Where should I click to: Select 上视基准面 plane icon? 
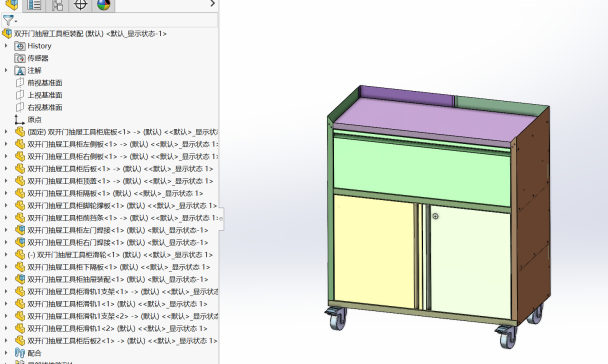tap(20, 95)
